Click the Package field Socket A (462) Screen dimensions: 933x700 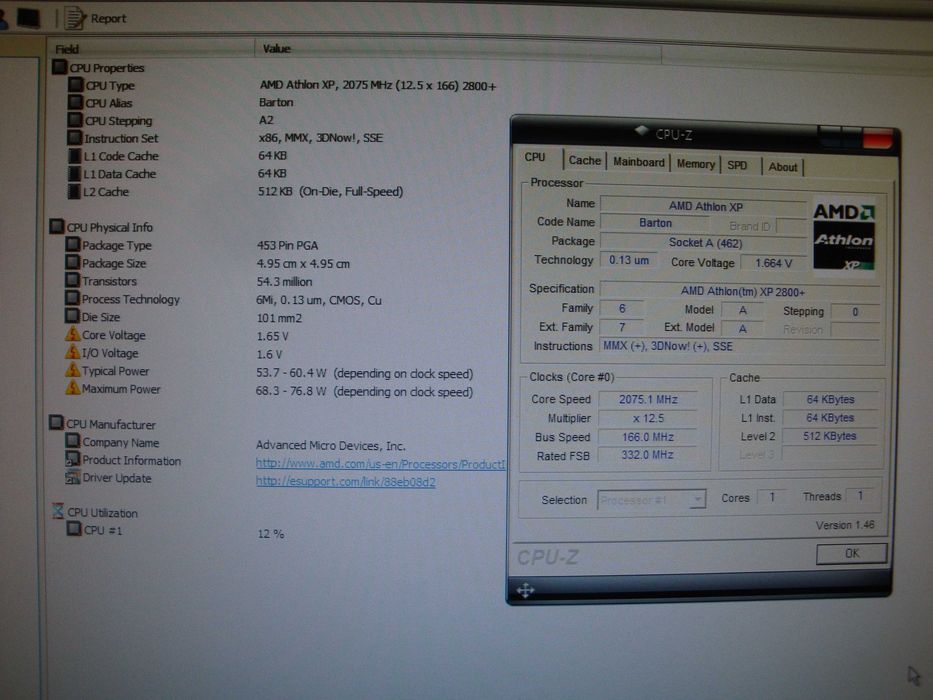coord(705,242)
